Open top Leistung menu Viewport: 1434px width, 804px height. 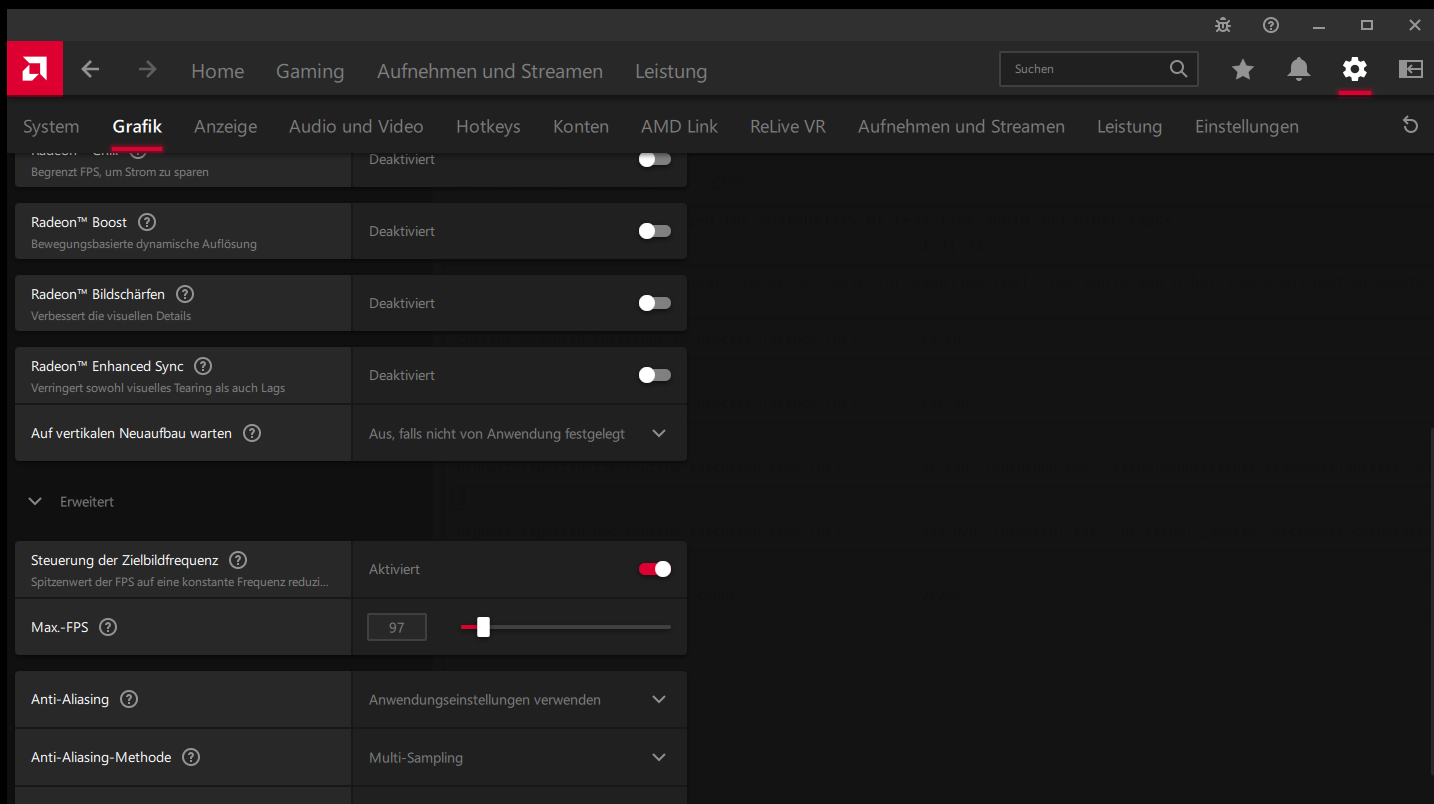coord(671,71)
